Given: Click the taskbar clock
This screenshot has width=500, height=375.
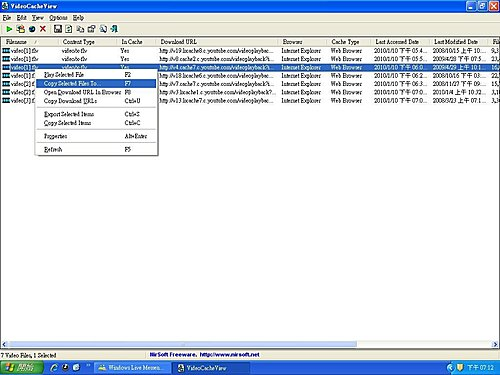Looking at the screenshot, I should coord(480,368).
